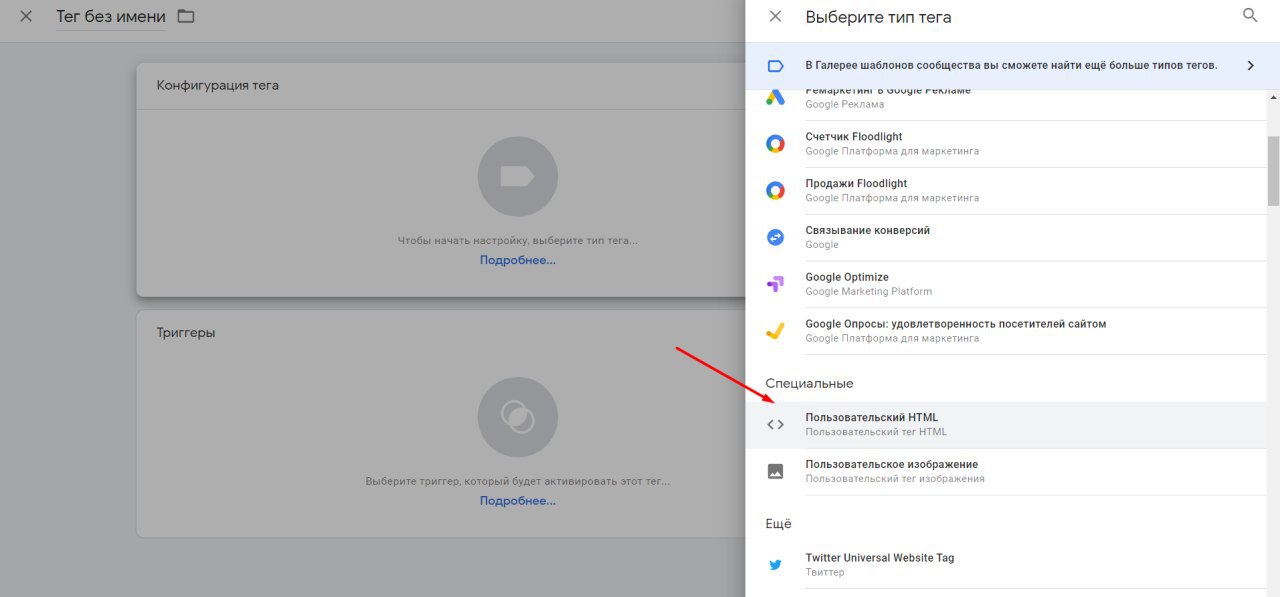This screenshot has width=1280, height=597.
Task: Click the Google Optimize icon
Action: [x=775, y=285]
